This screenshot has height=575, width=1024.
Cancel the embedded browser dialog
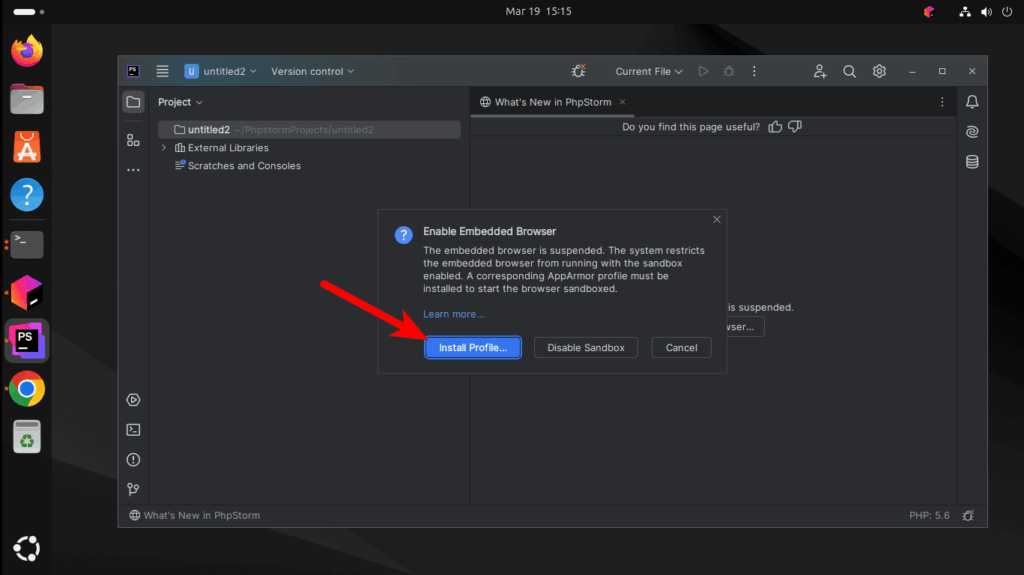[x=681, y=348]
